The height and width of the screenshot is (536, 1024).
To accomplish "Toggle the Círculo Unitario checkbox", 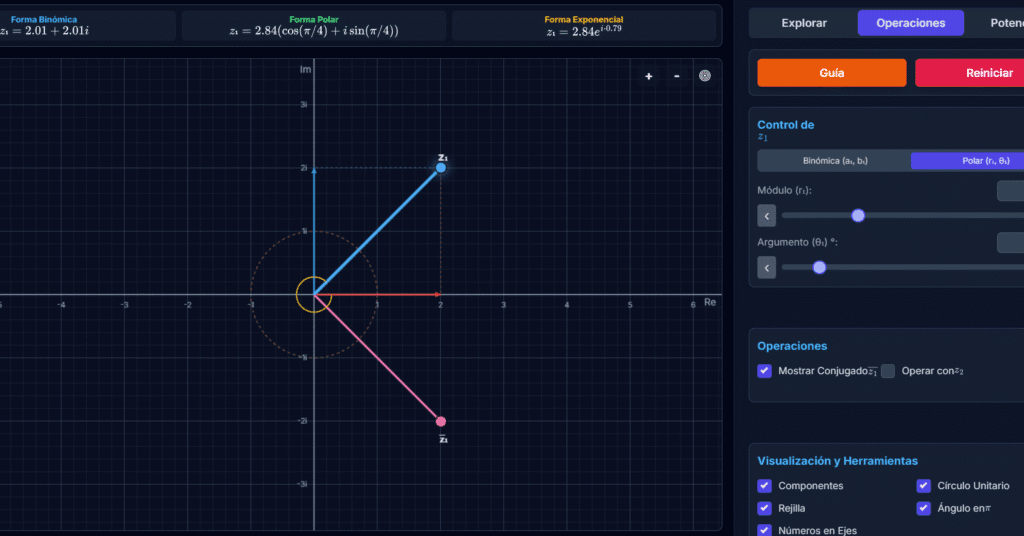I will 924,486.
